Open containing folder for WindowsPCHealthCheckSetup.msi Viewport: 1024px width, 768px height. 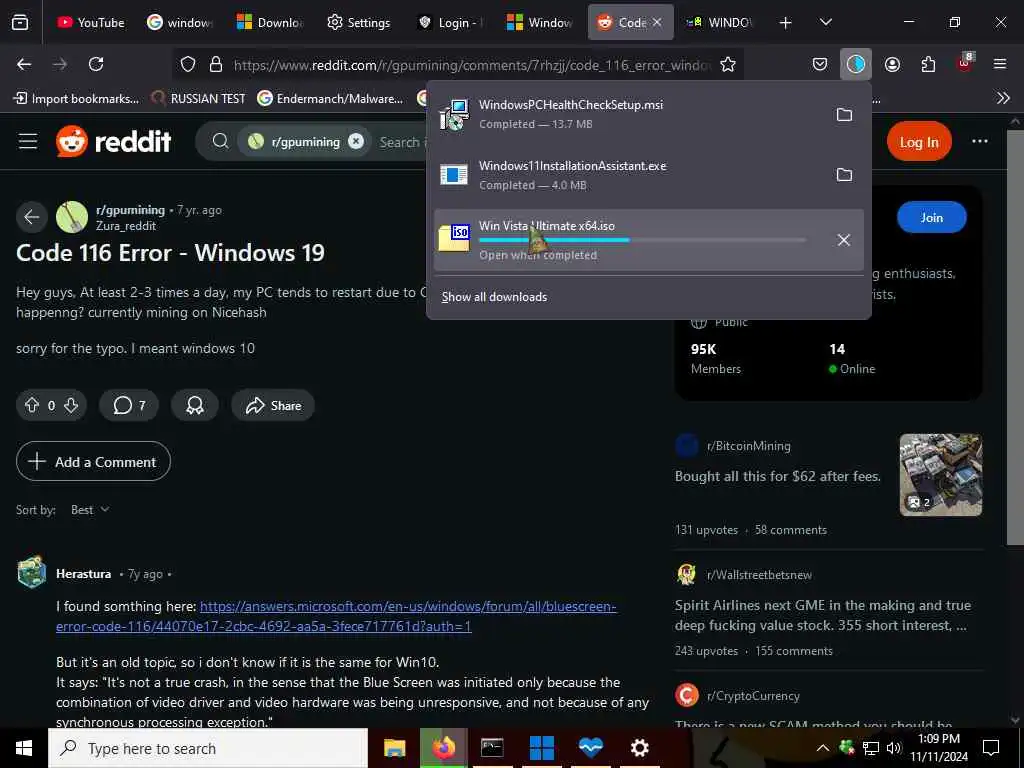pyautogui.click(x=844, y=114)
